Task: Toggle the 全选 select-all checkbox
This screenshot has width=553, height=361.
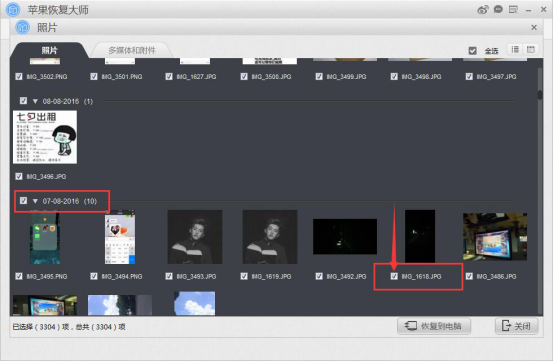Action: pyautogui.click(x=473, y=51)
